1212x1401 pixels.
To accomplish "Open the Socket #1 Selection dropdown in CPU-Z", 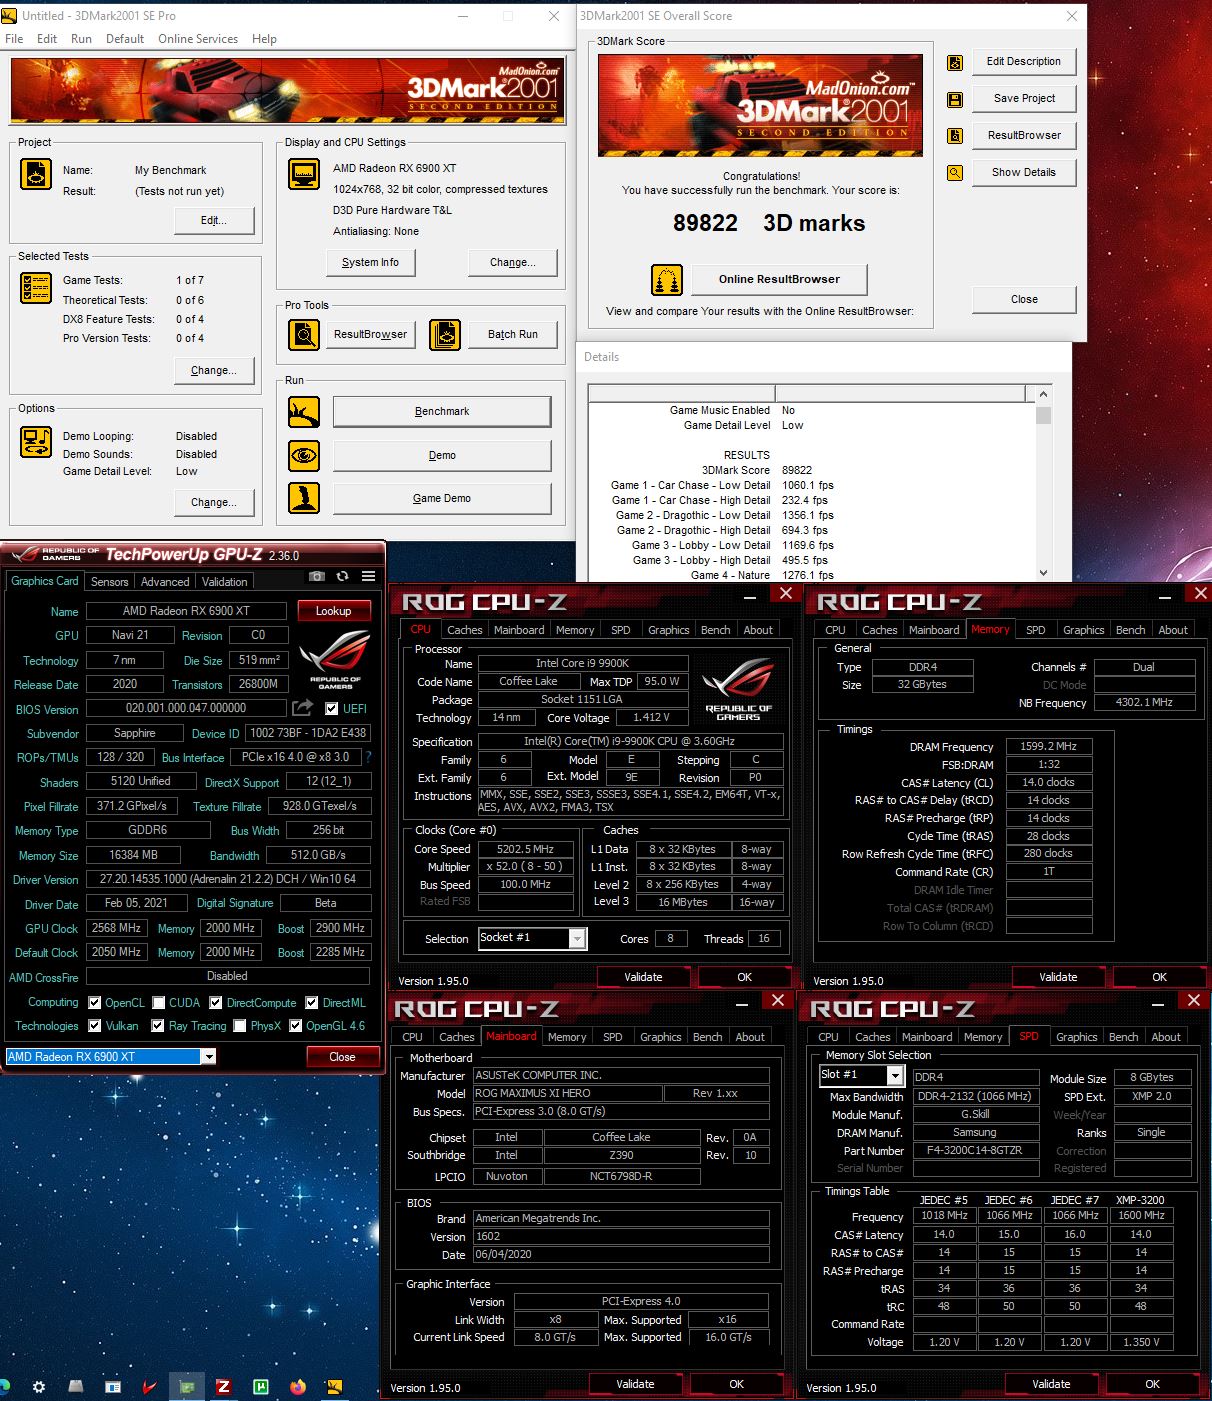I will click(577, 938).
